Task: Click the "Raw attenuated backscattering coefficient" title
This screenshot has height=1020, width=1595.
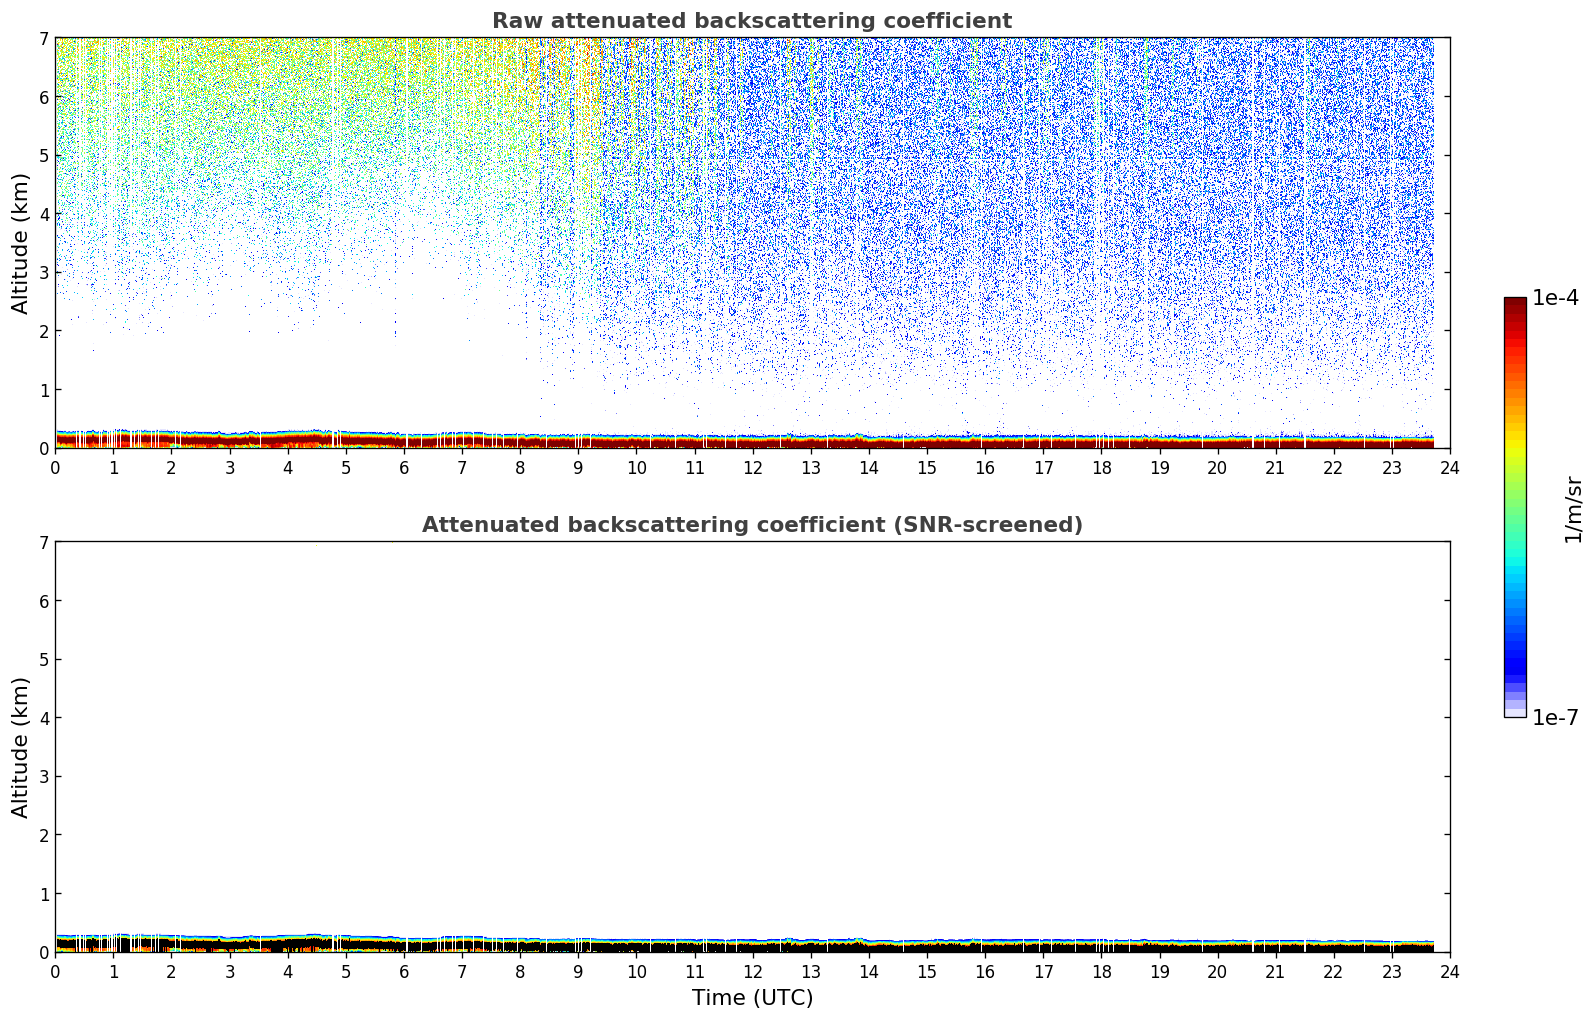Action: click(752, 21)
